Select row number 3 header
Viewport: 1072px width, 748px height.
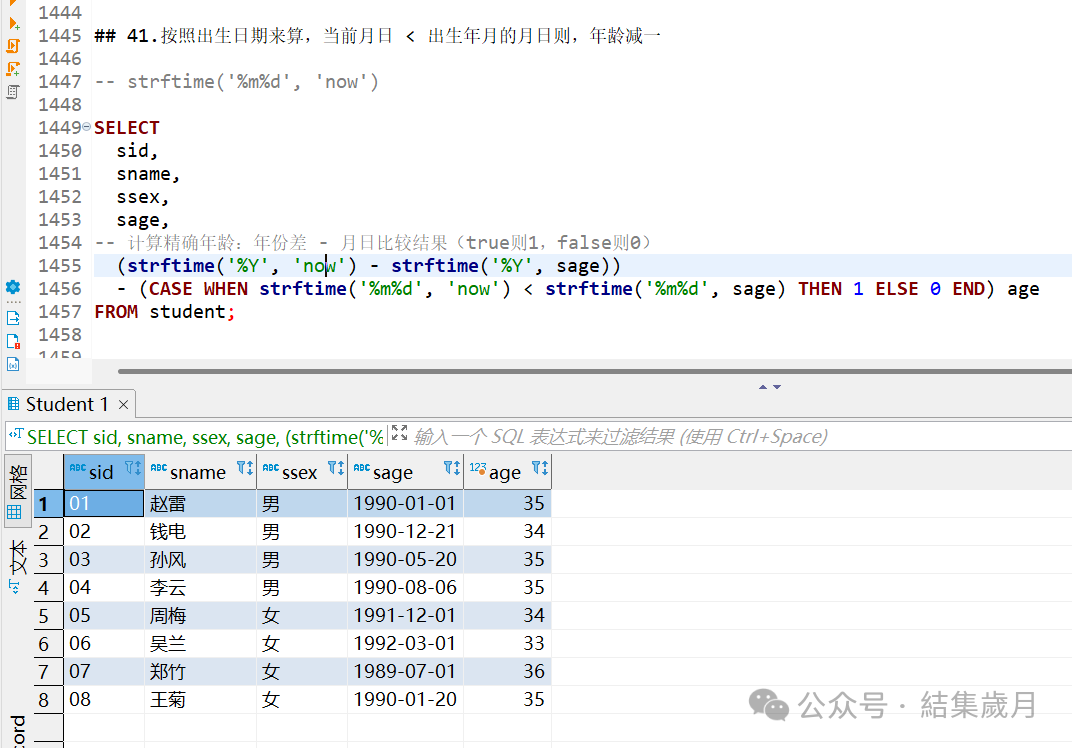pos(48,560)
